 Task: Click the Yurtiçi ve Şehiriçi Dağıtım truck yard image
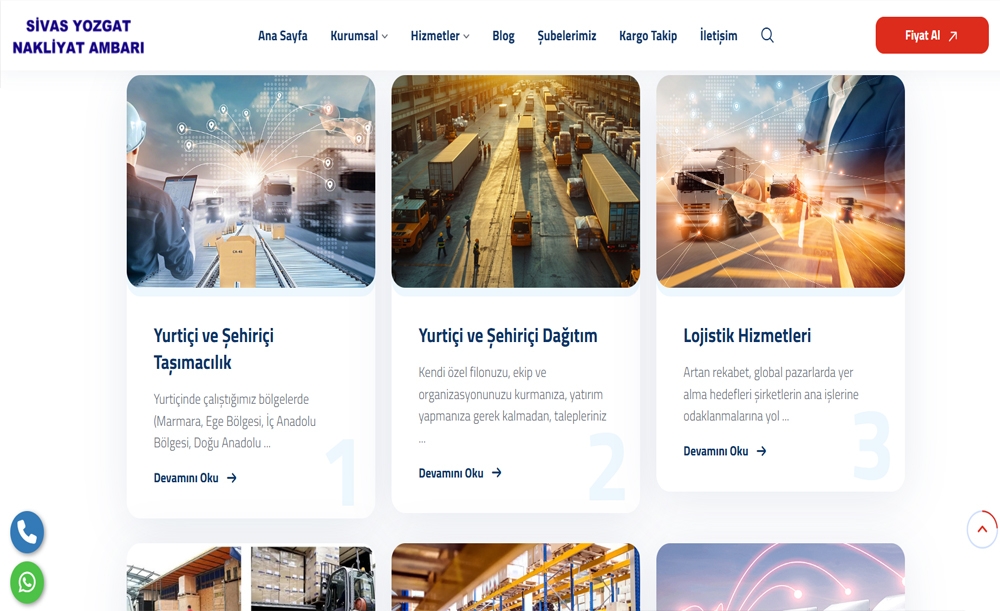click(515, 181)
